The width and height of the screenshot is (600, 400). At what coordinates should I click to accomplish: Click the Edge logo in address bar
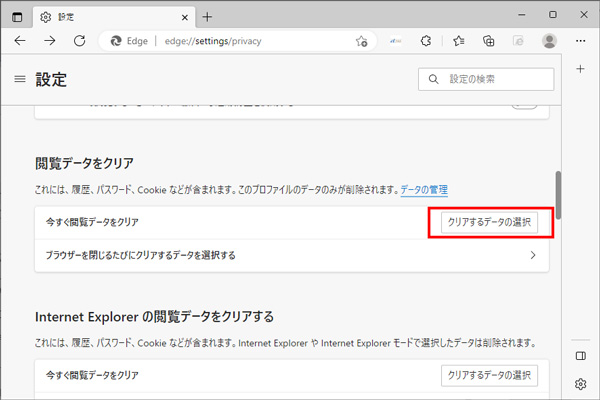point(116,41)
